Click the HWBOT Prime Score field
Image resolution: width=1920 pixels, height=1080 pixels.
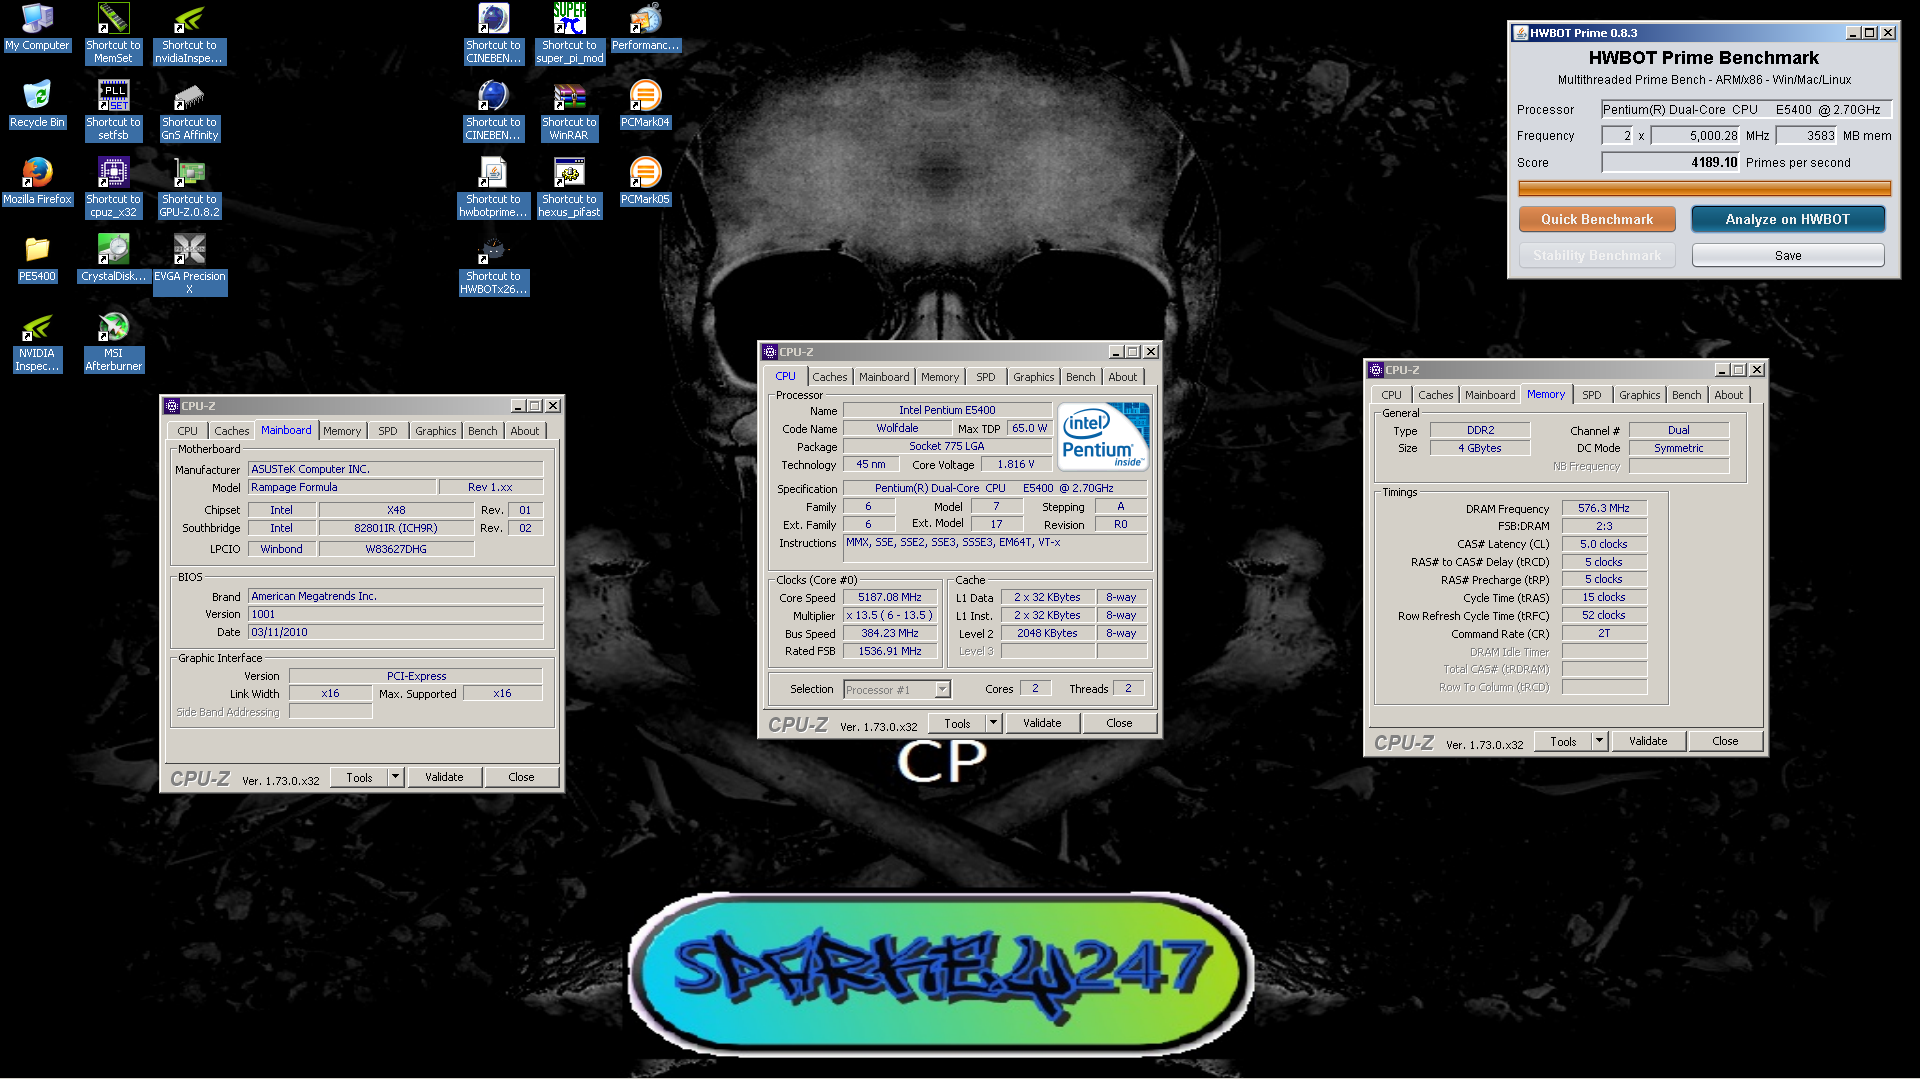[1672, 162]
